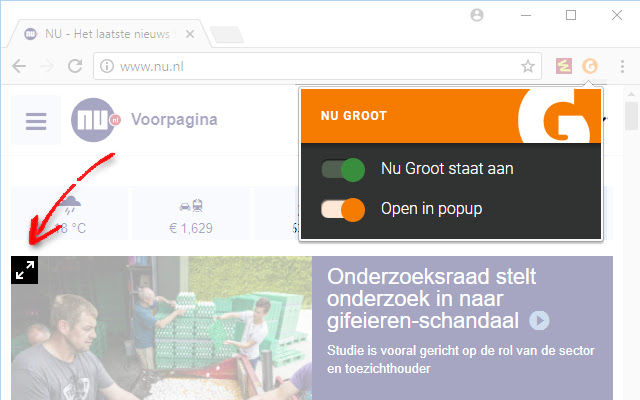
Task: Click the NU GROOT popup header
Action: 451,116
